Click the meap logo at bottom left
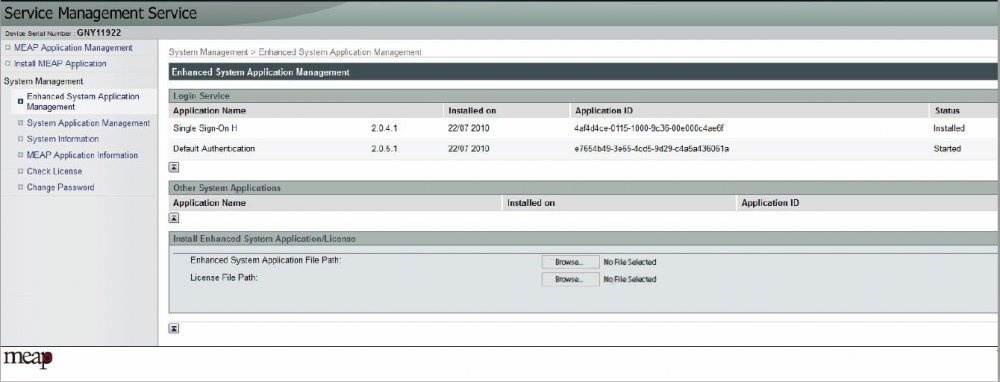The image size is (1000, 382). point(28,359)
